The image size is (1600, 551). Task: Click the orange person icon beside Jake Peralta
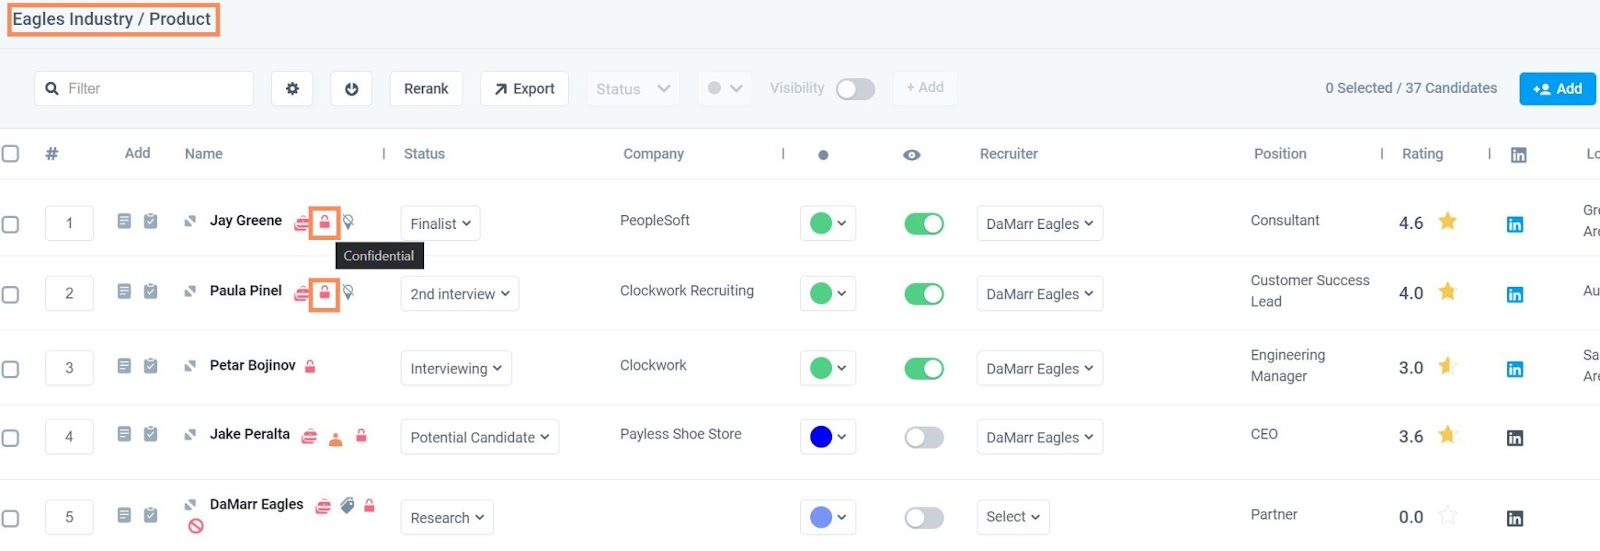(x=336, y=438)
